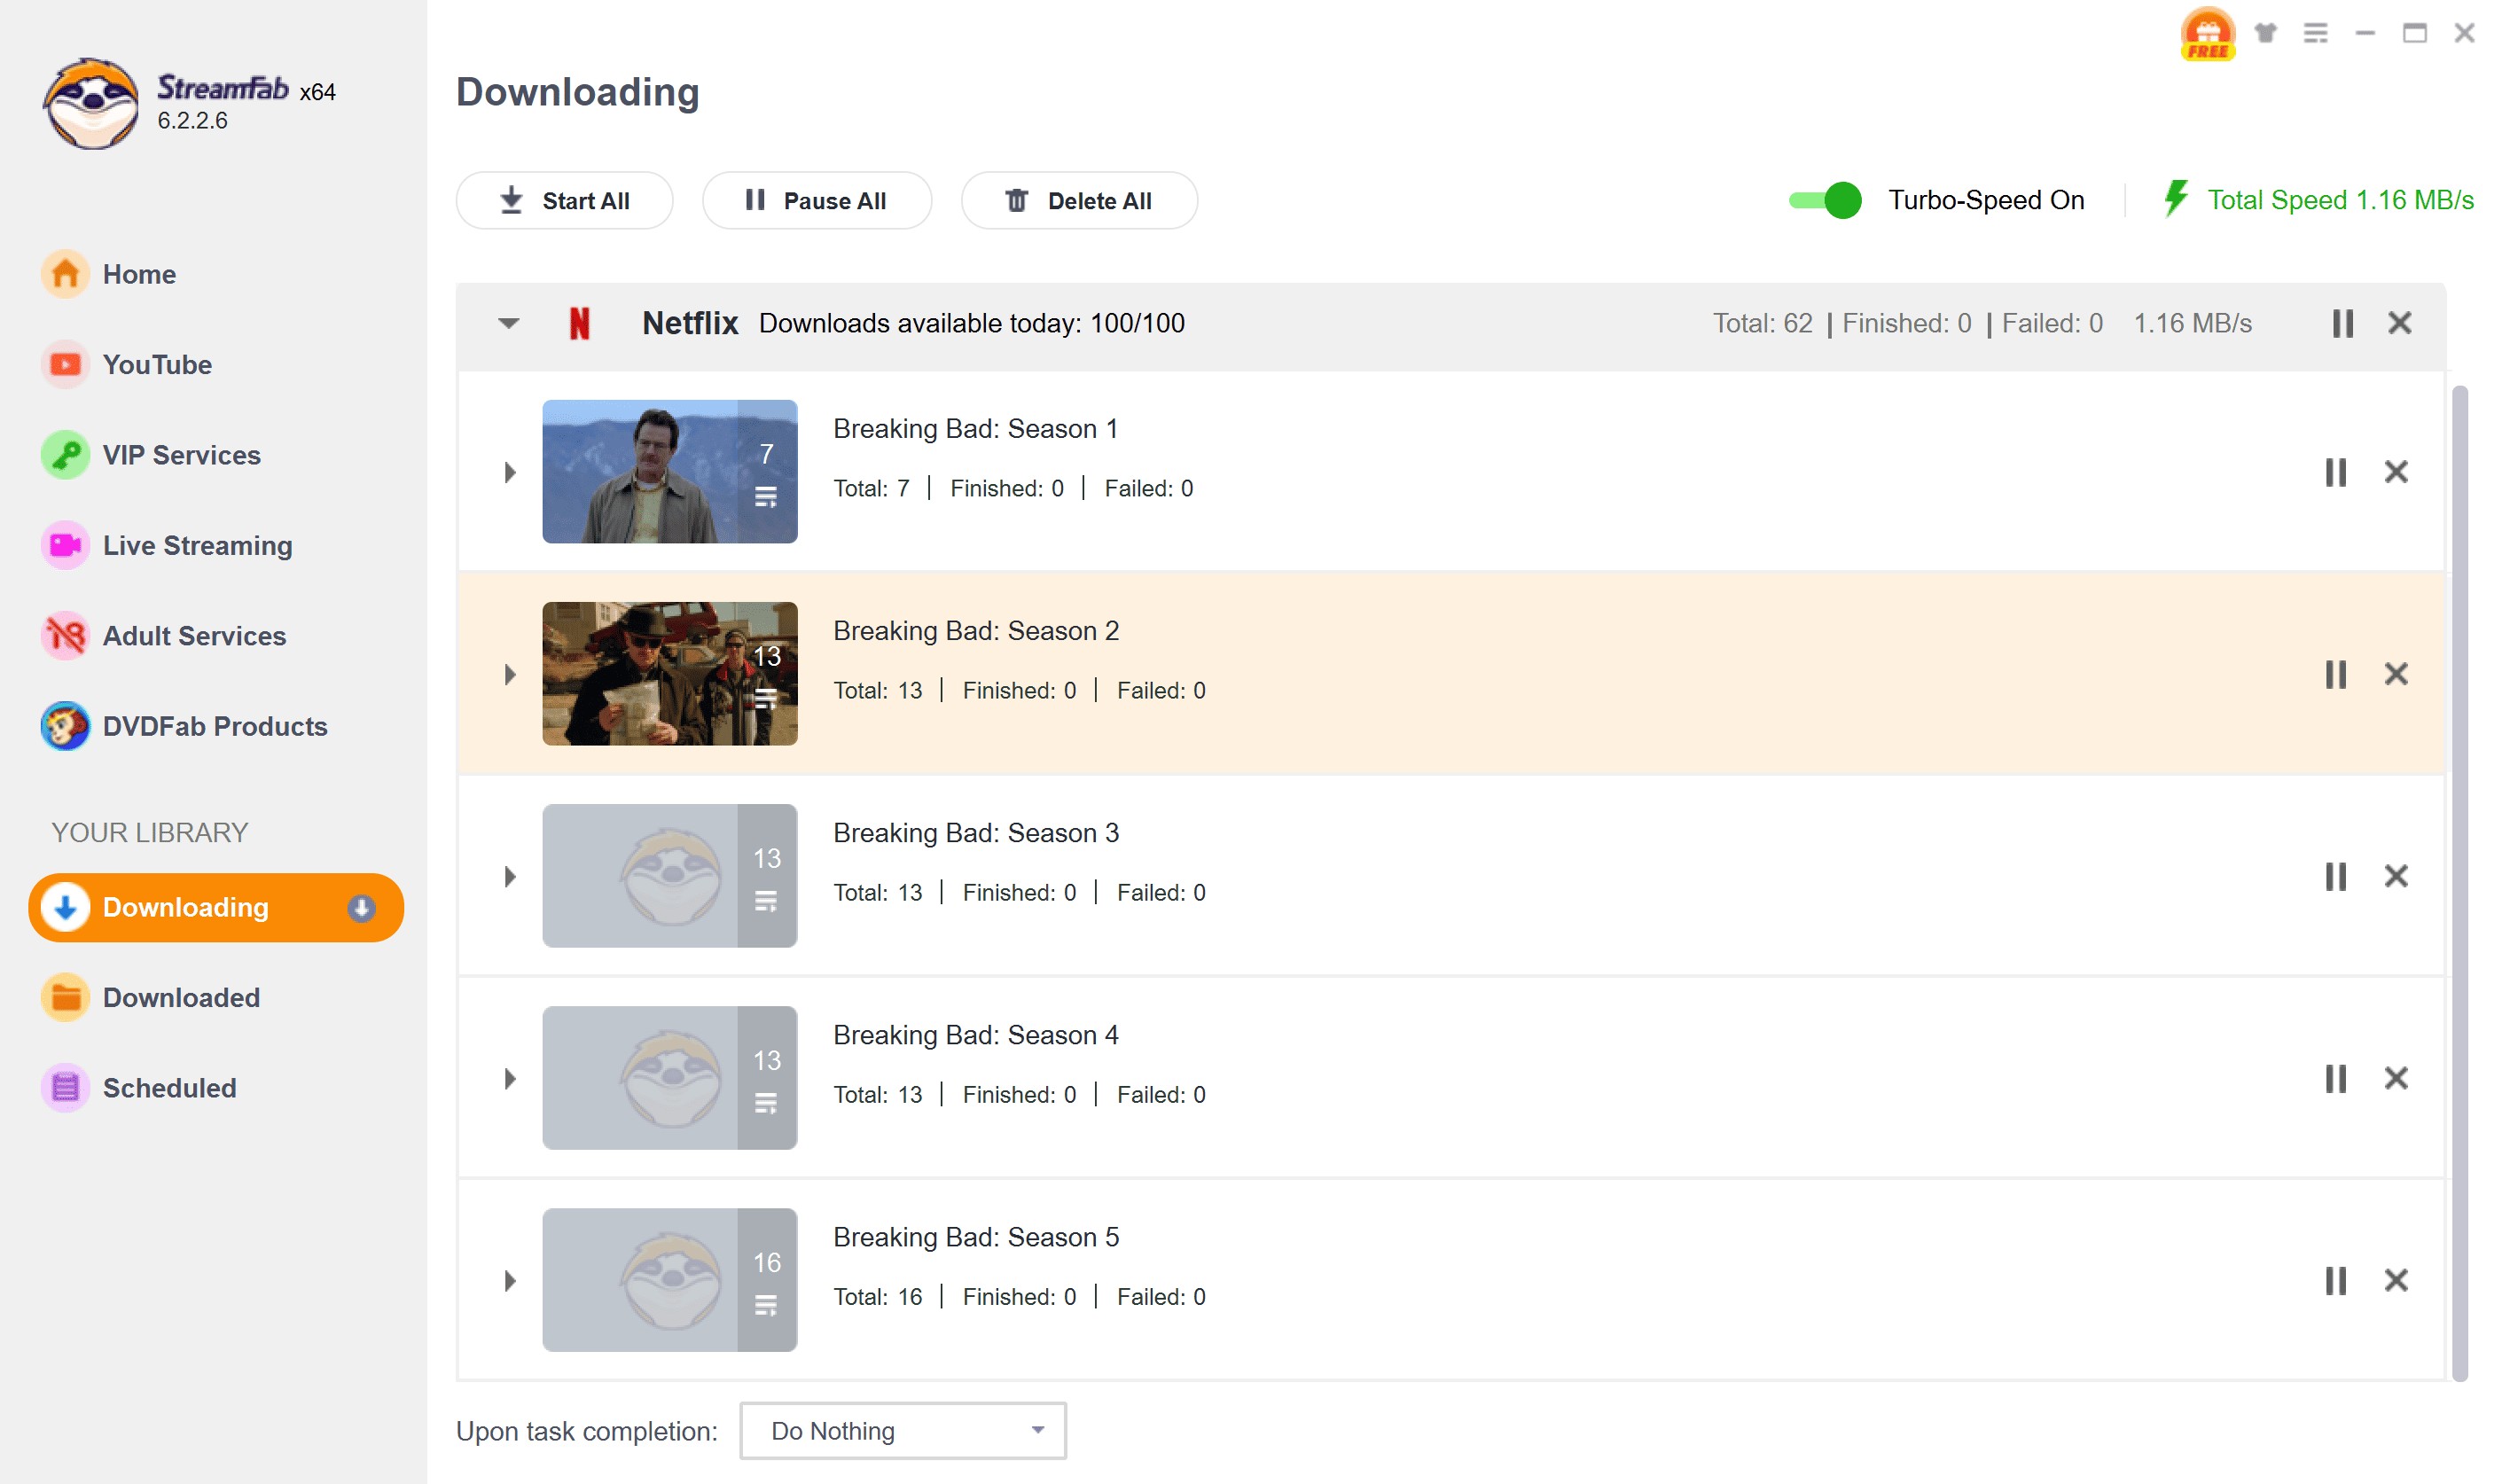Pause Breaking Bad: Season 4 download

pos(2334,1078)
